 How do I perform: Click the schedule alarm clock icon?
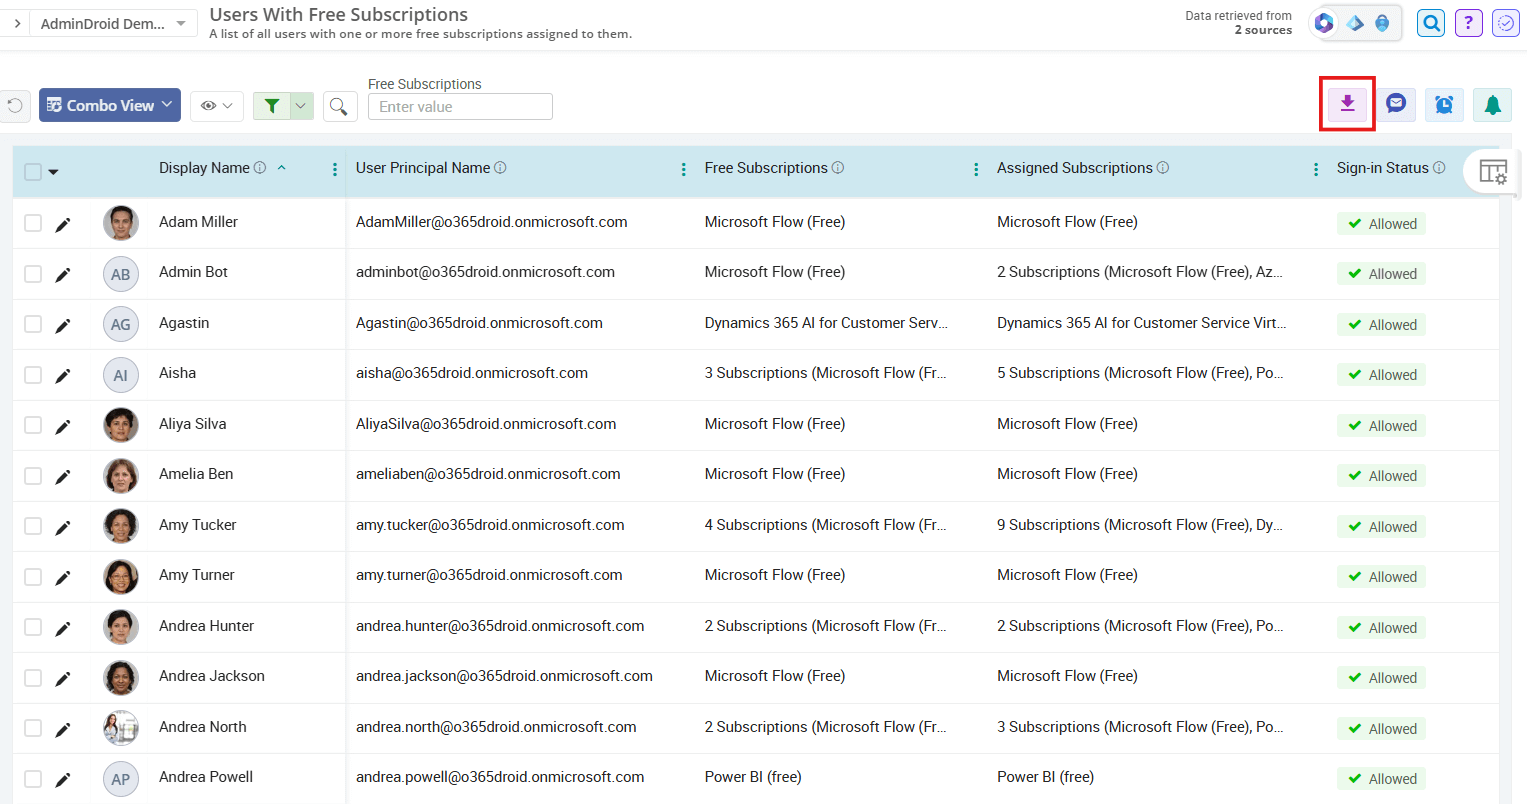click(1444, 104)
